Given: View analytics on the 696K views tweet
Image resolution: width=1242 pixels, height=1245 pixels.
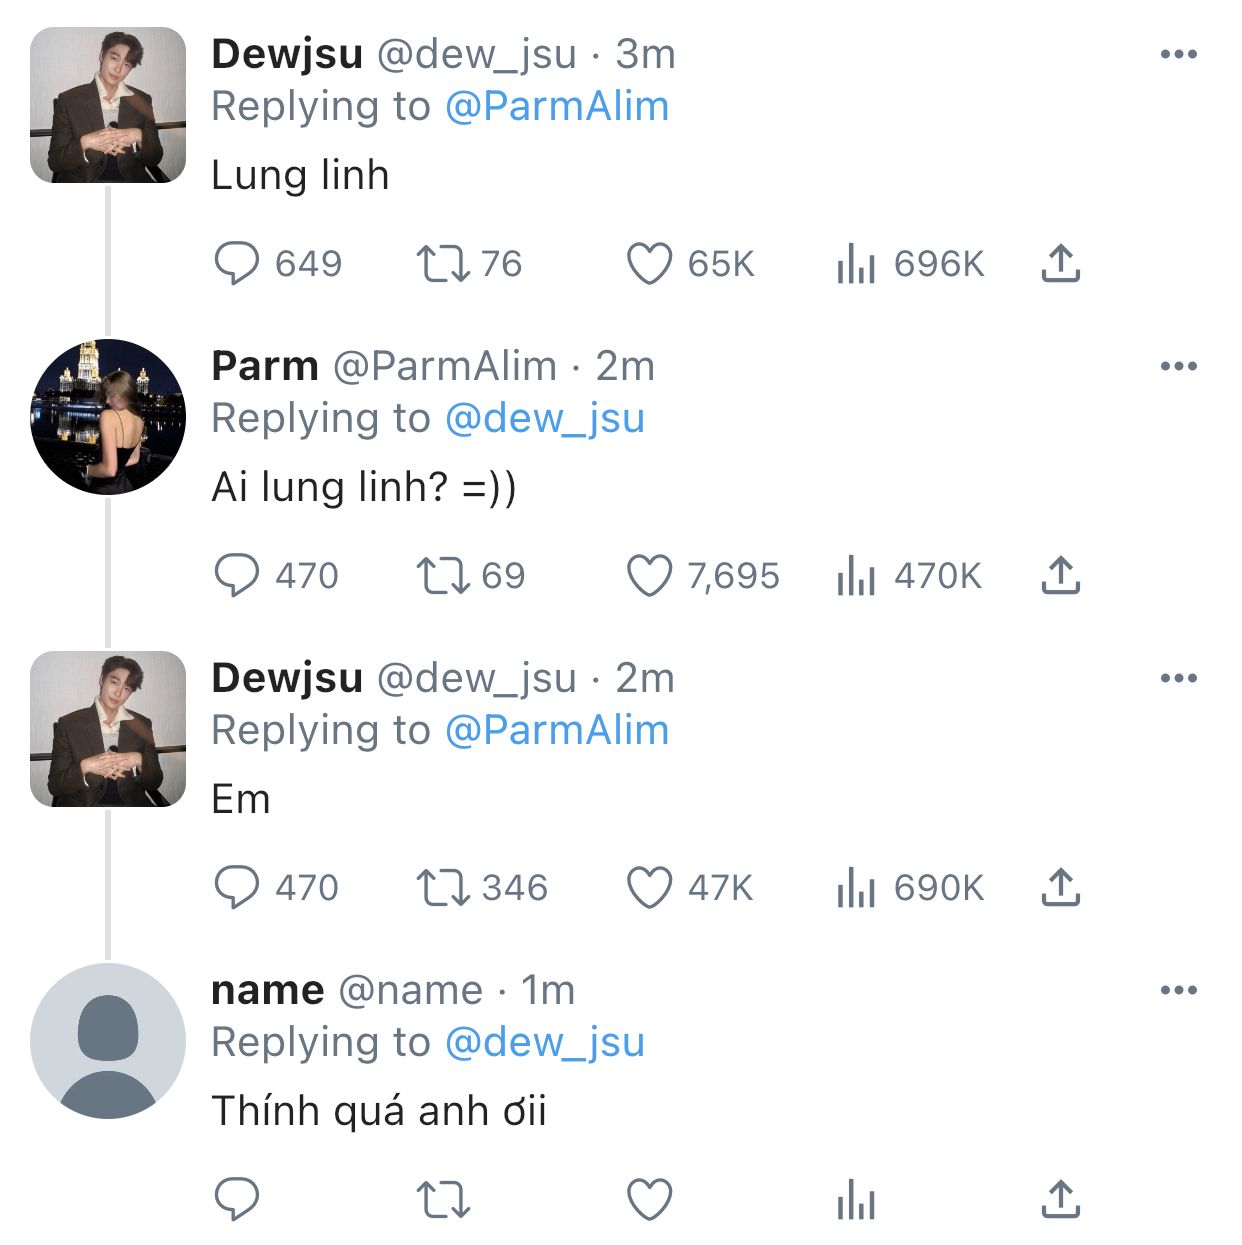Looking at the screenshot, I should click(x=856, y=264).
